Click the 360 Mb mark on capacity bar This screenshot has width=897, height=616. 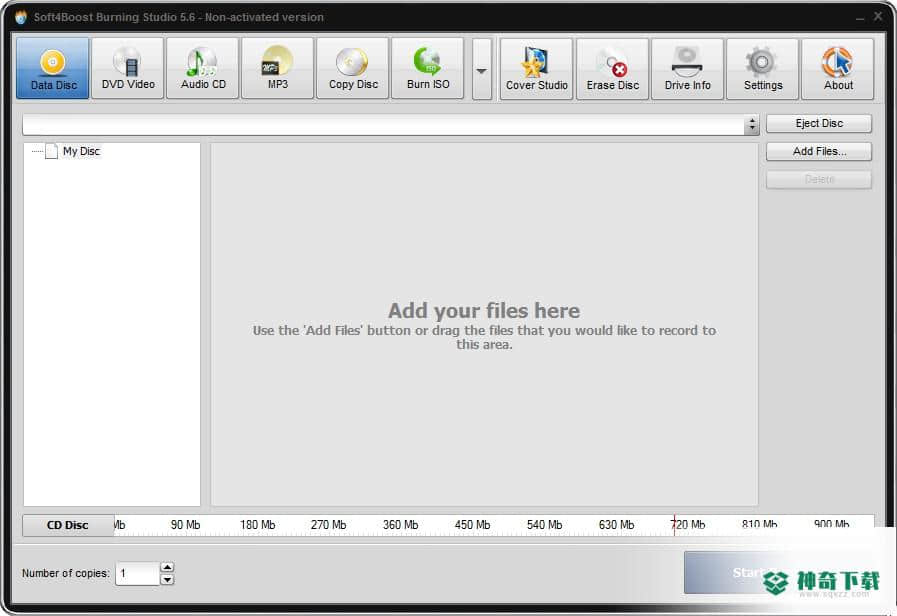point(400,524)
